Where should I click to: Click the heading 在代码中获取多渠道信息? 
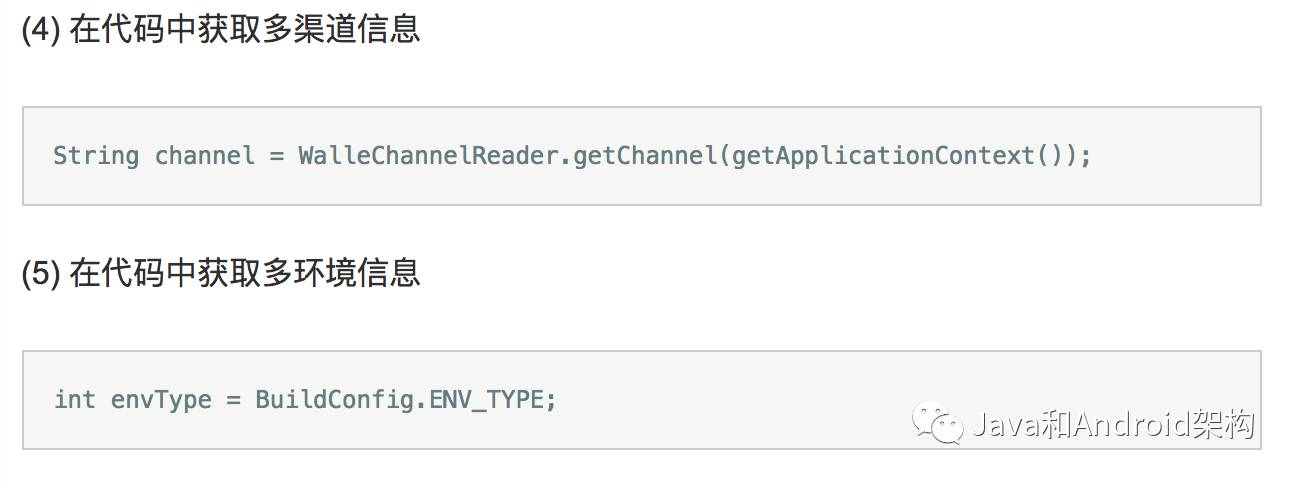pos(245,30)
